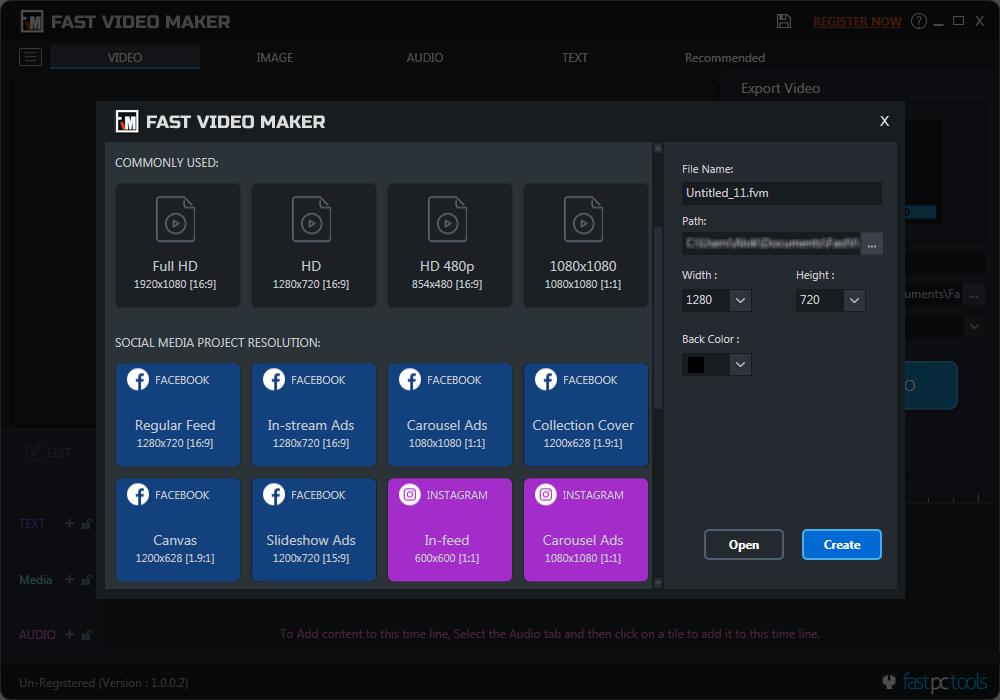Add audio using the AUDIO plus icon
Image resolution: width=1000 pixels, height=700 pixels.
coord(69,634)
